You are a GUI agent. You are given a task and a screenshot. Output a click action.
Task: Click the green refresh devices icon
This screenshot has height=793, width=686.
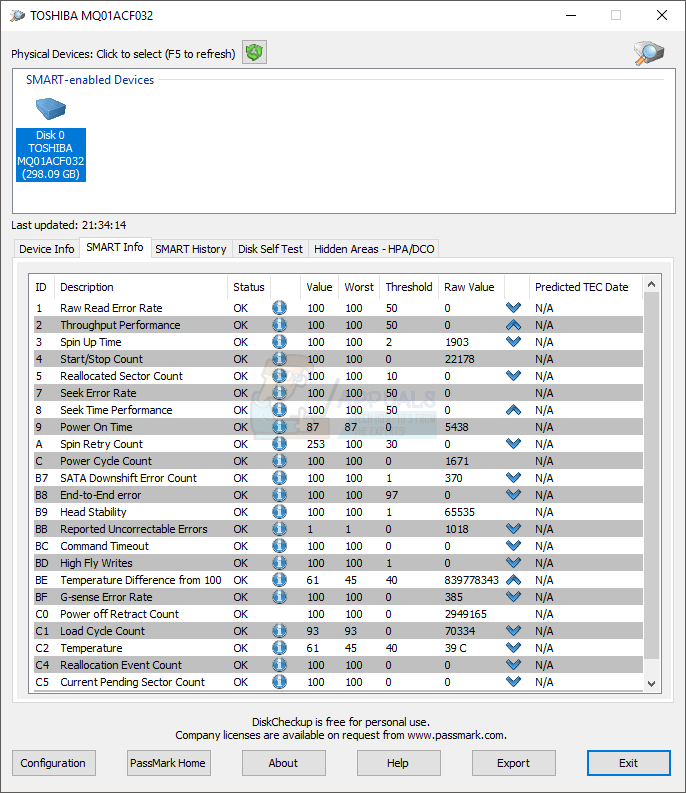tap(254, 52)
